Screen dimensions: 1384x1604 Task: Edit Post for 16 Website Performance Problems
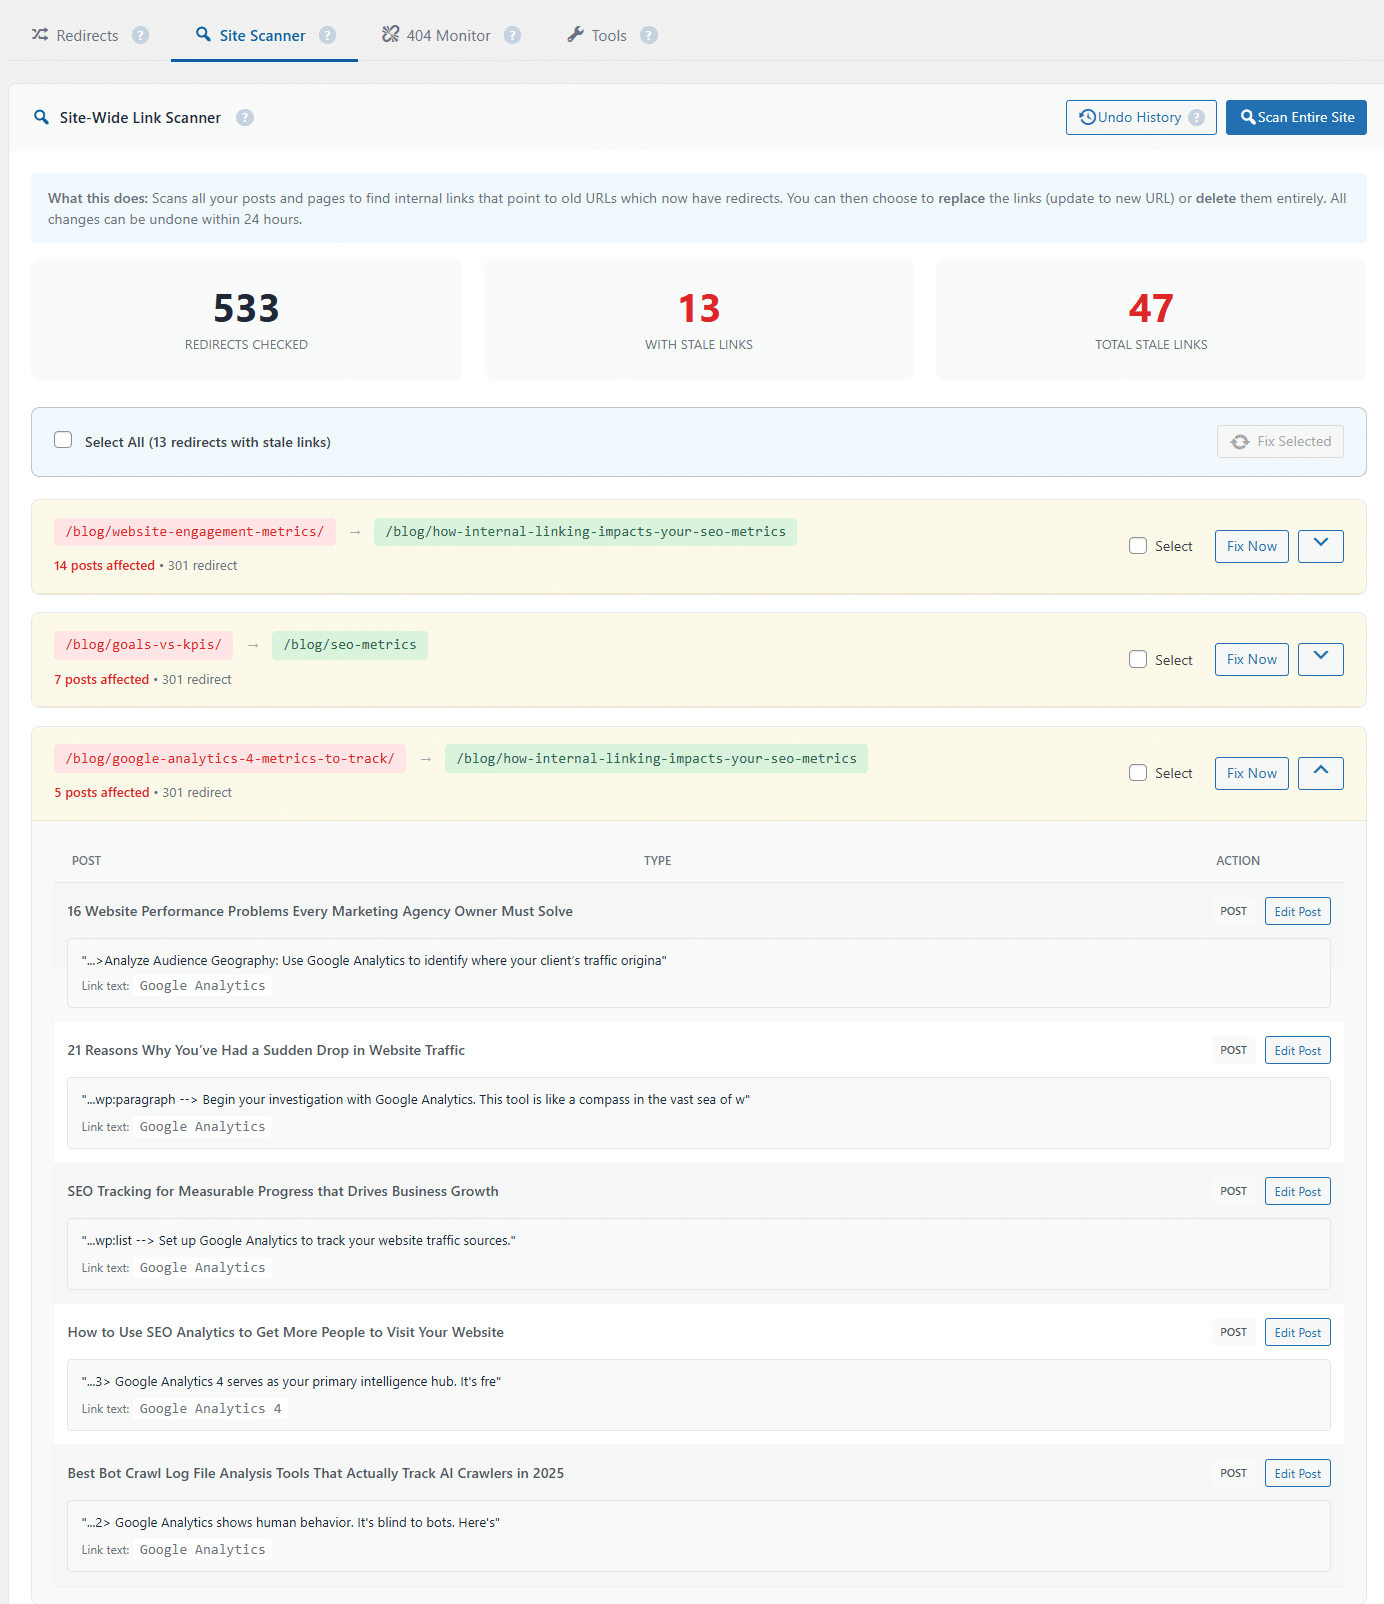pyautogui.click(x=1298, y=911)
